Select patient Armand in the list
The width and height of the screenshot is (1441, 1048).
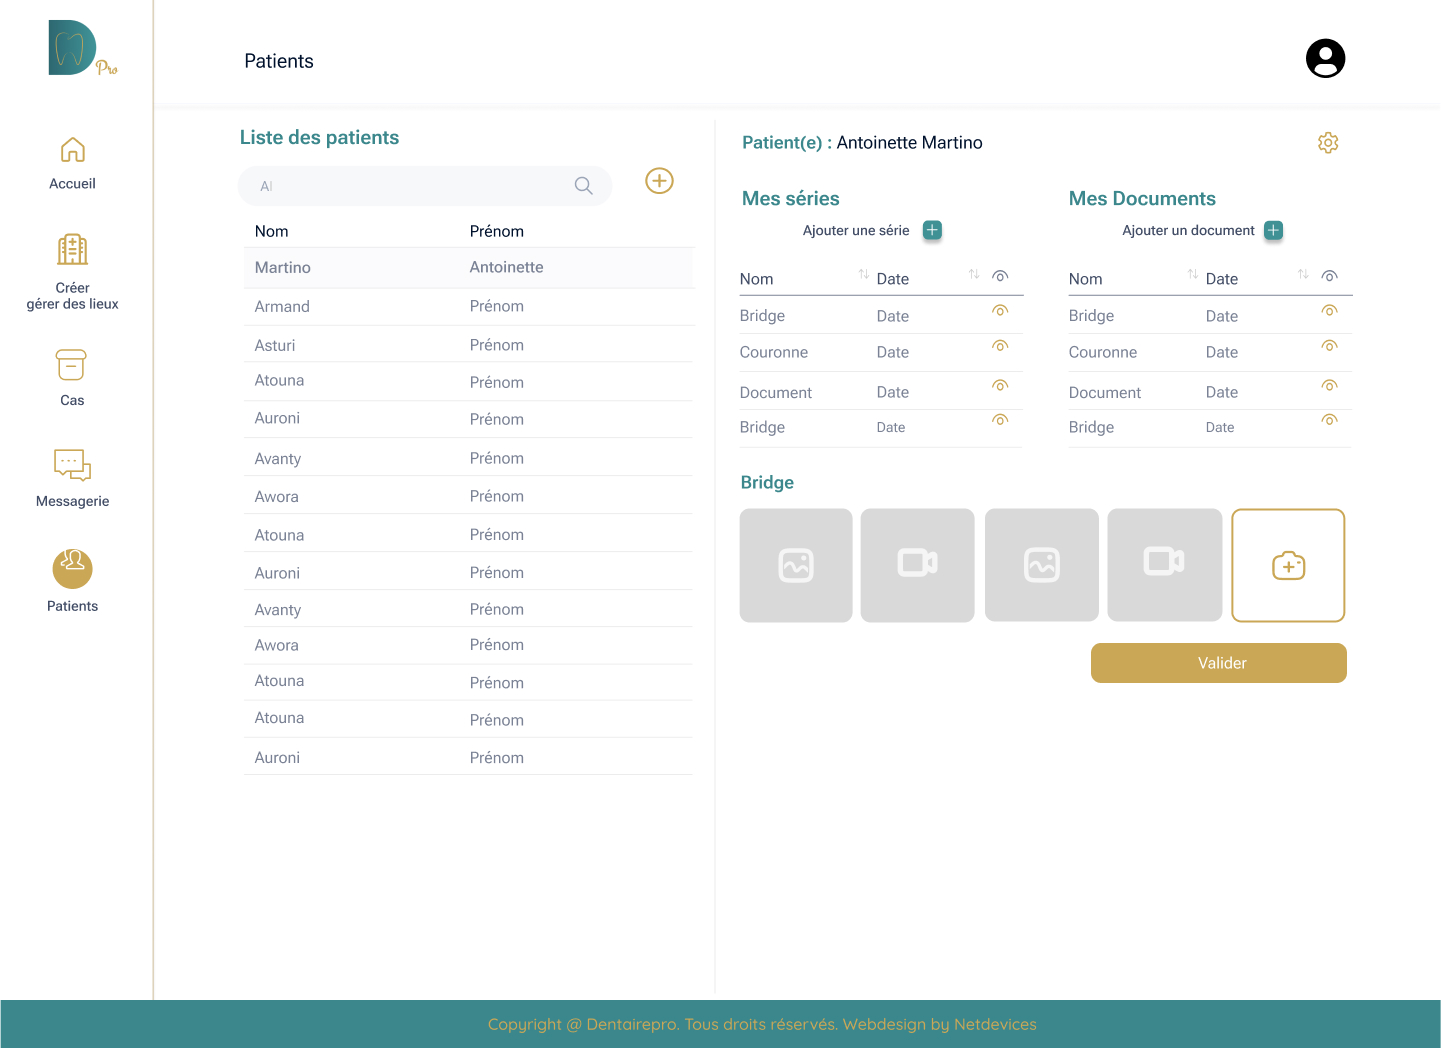pyautogui.click(x=282, y=307)
